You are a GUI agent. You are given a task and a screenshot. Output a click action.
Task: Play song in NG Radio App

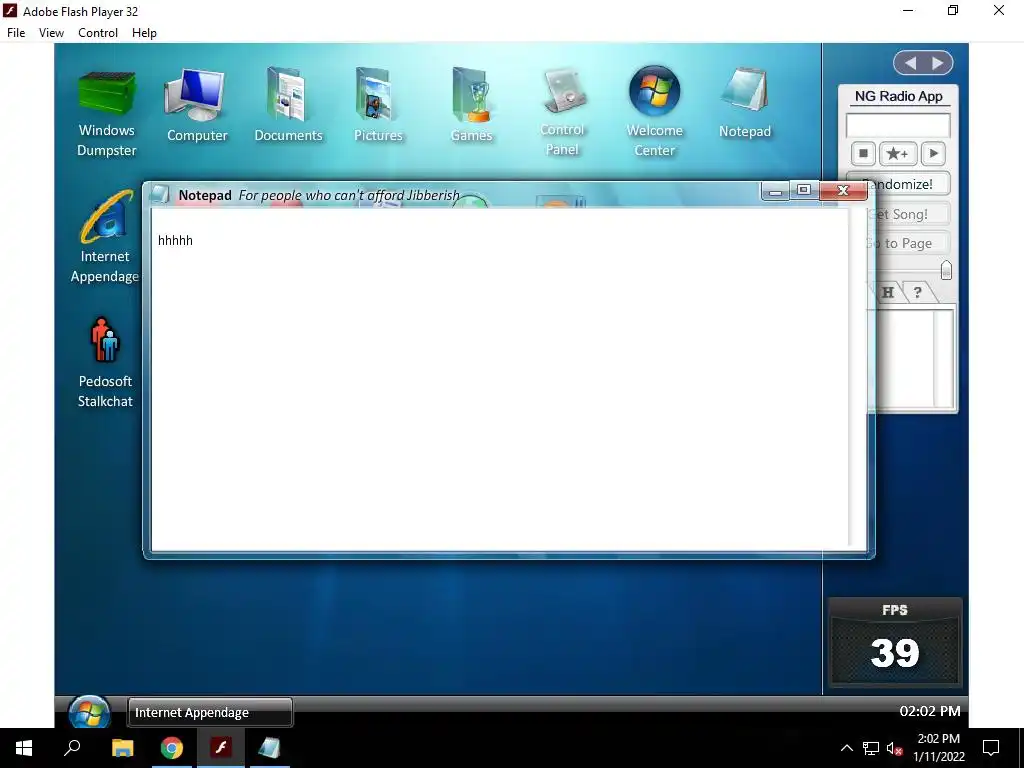[933, 153]
